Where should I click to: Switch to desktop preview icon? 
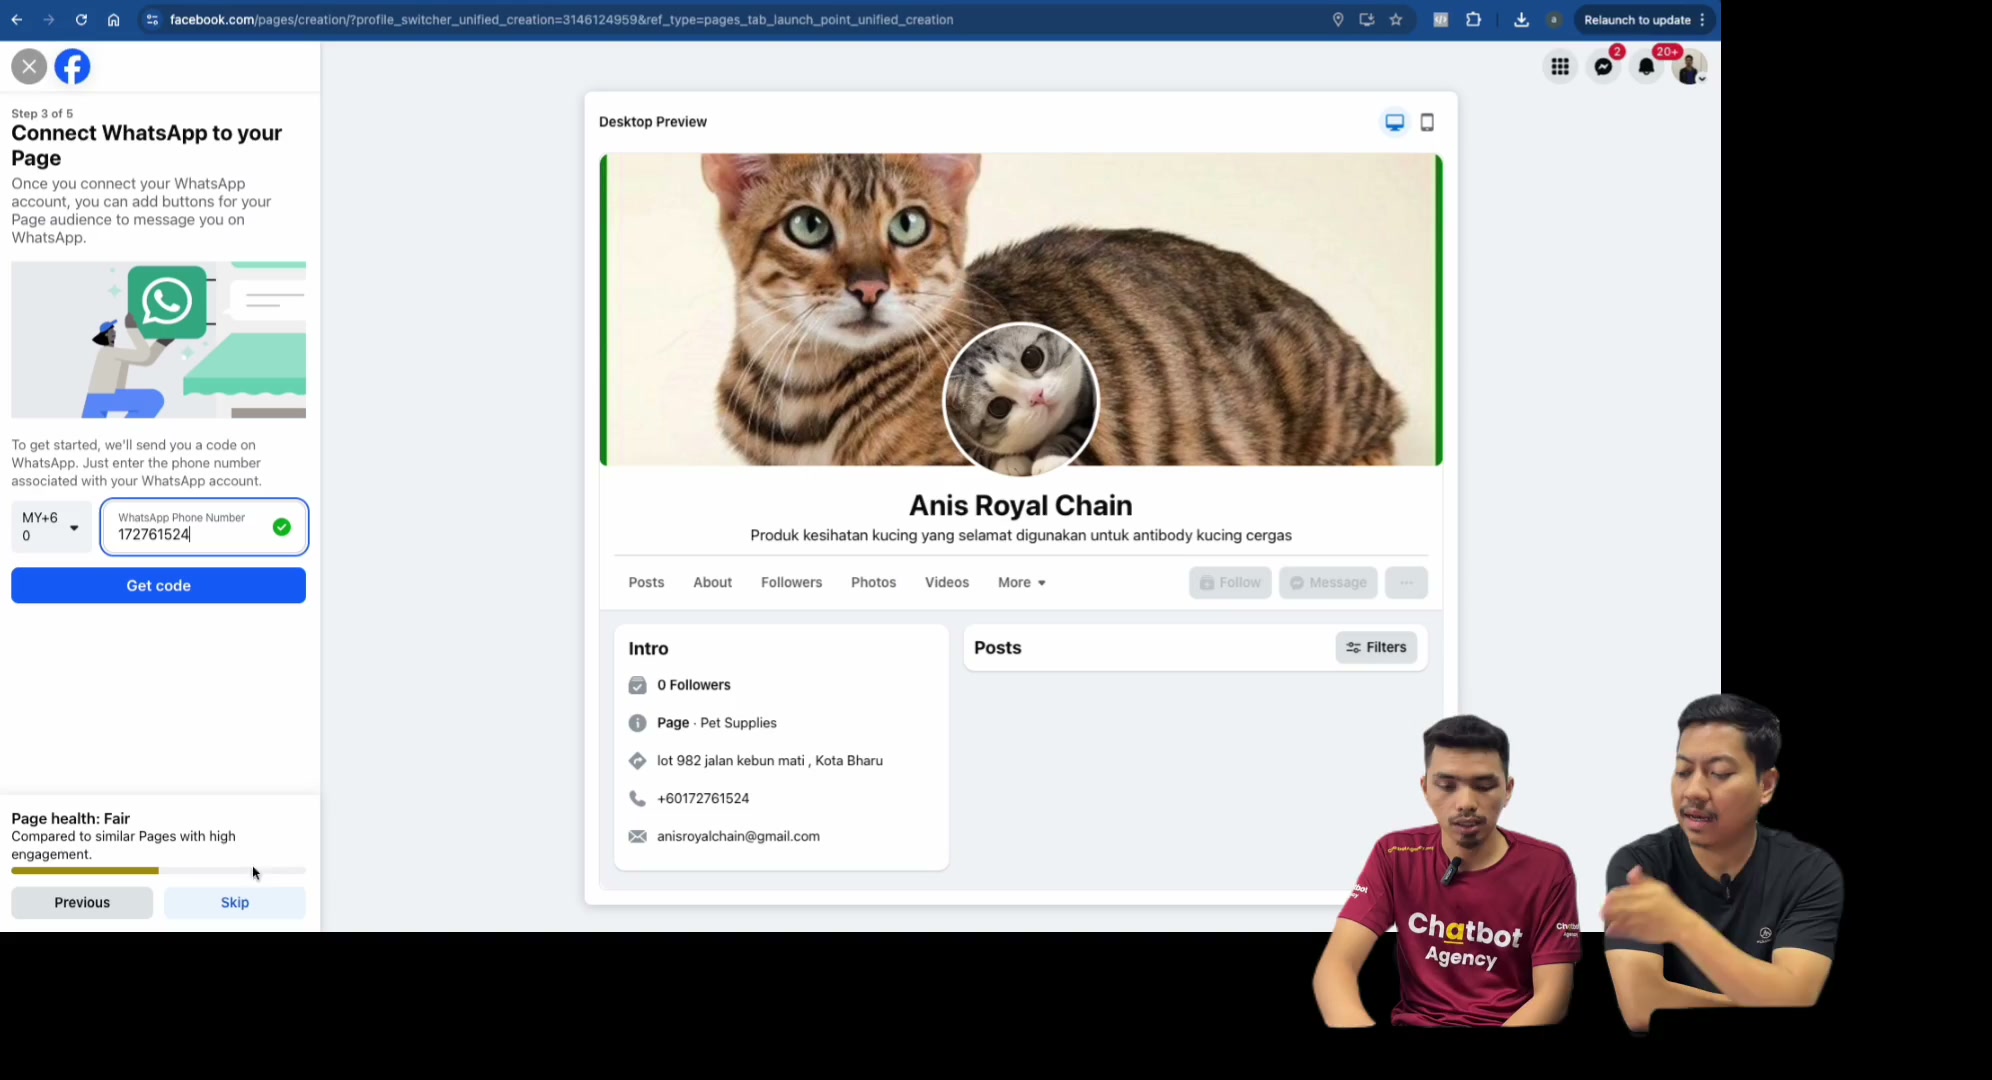[x=1394, y=122]
